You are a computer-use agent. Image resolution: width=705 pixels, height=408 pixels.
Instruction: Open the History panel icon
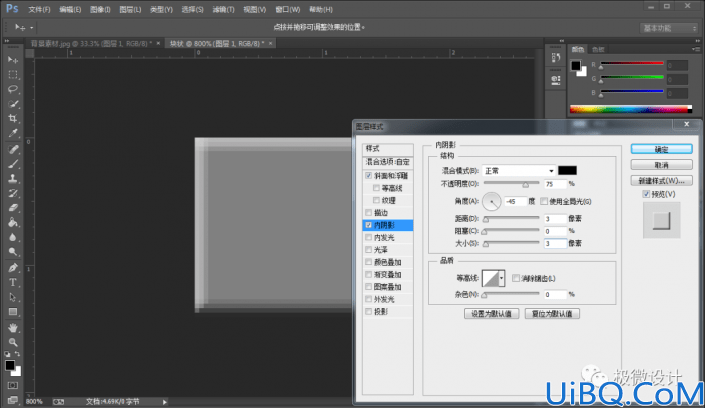556,58
